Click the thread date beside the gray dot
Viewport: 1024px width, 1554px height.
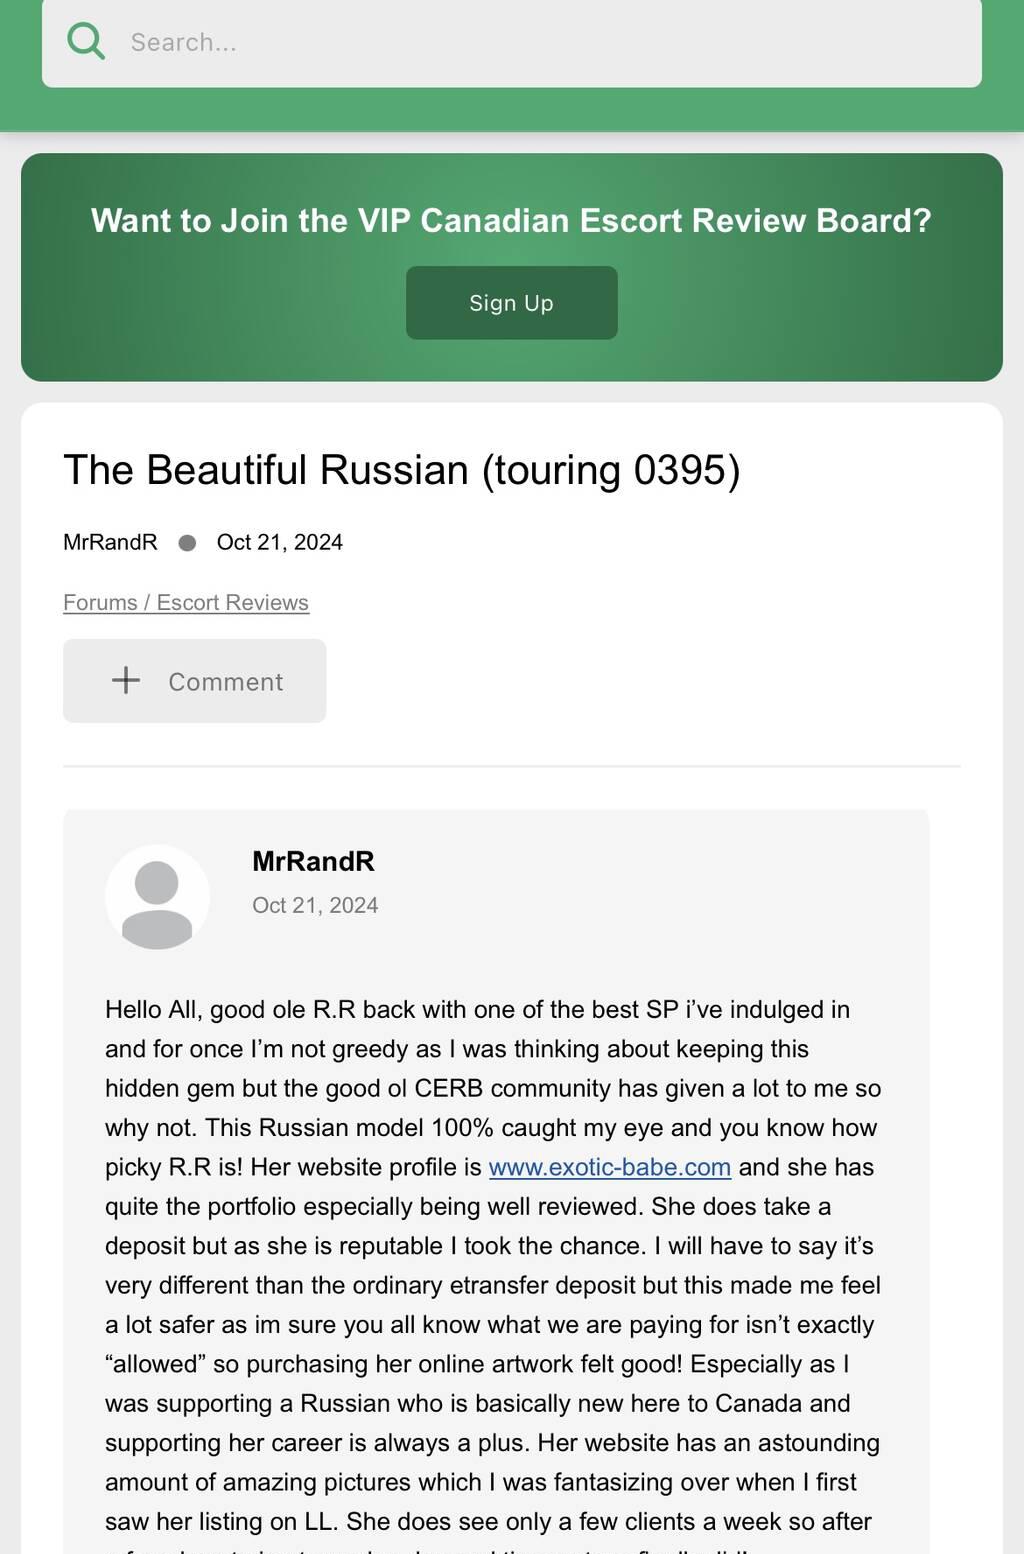click(279, 542)
